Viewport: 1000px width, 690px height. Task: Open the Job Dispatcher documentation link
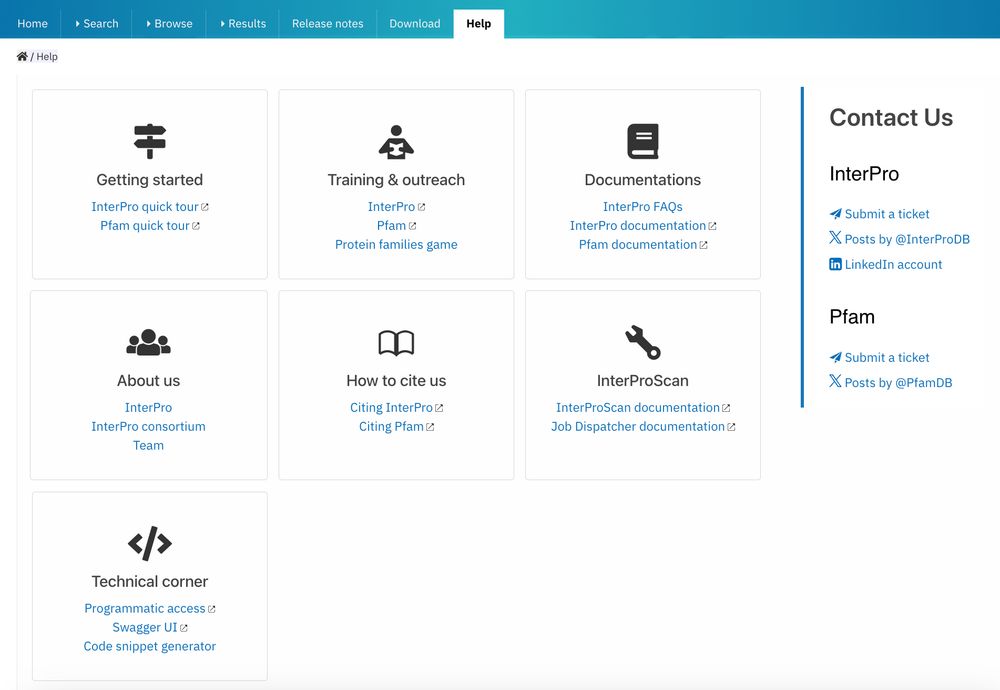tap(638, 427)
